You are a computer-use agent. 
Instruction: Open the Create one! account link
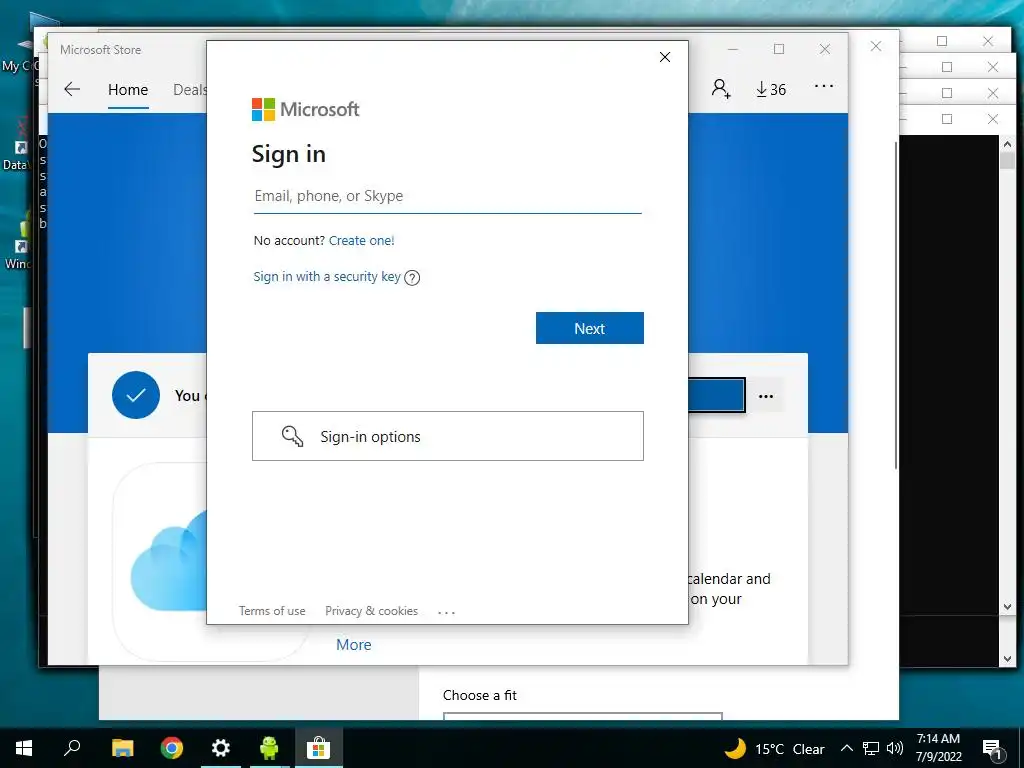pos(361,240)
